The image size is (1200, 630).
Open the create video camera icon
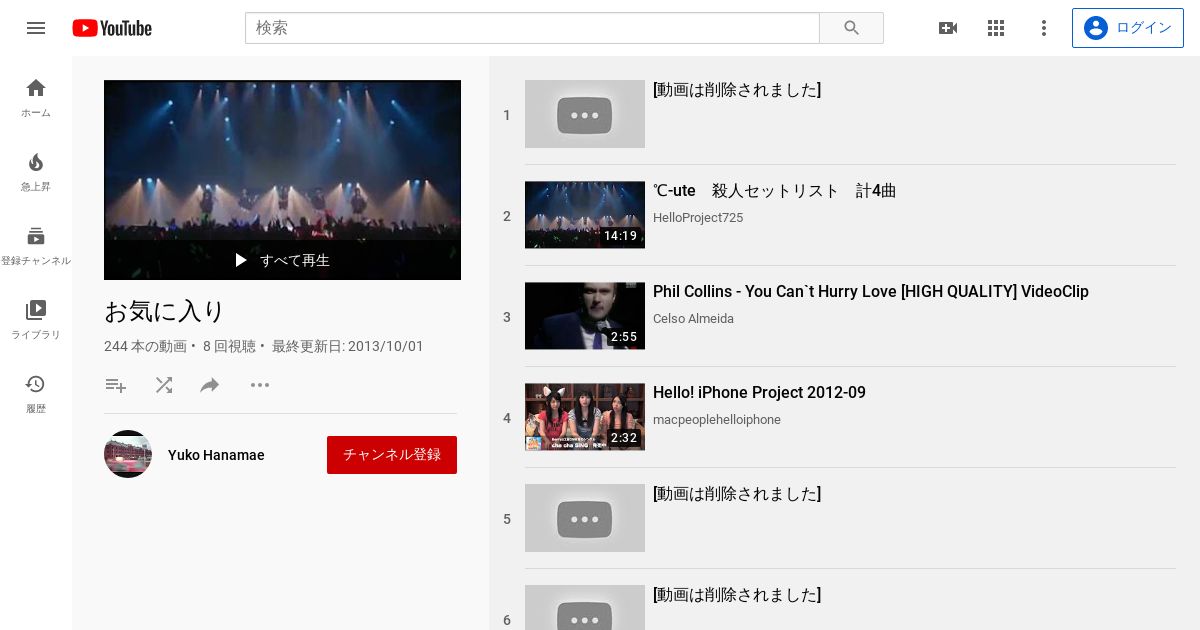(948, 28)
